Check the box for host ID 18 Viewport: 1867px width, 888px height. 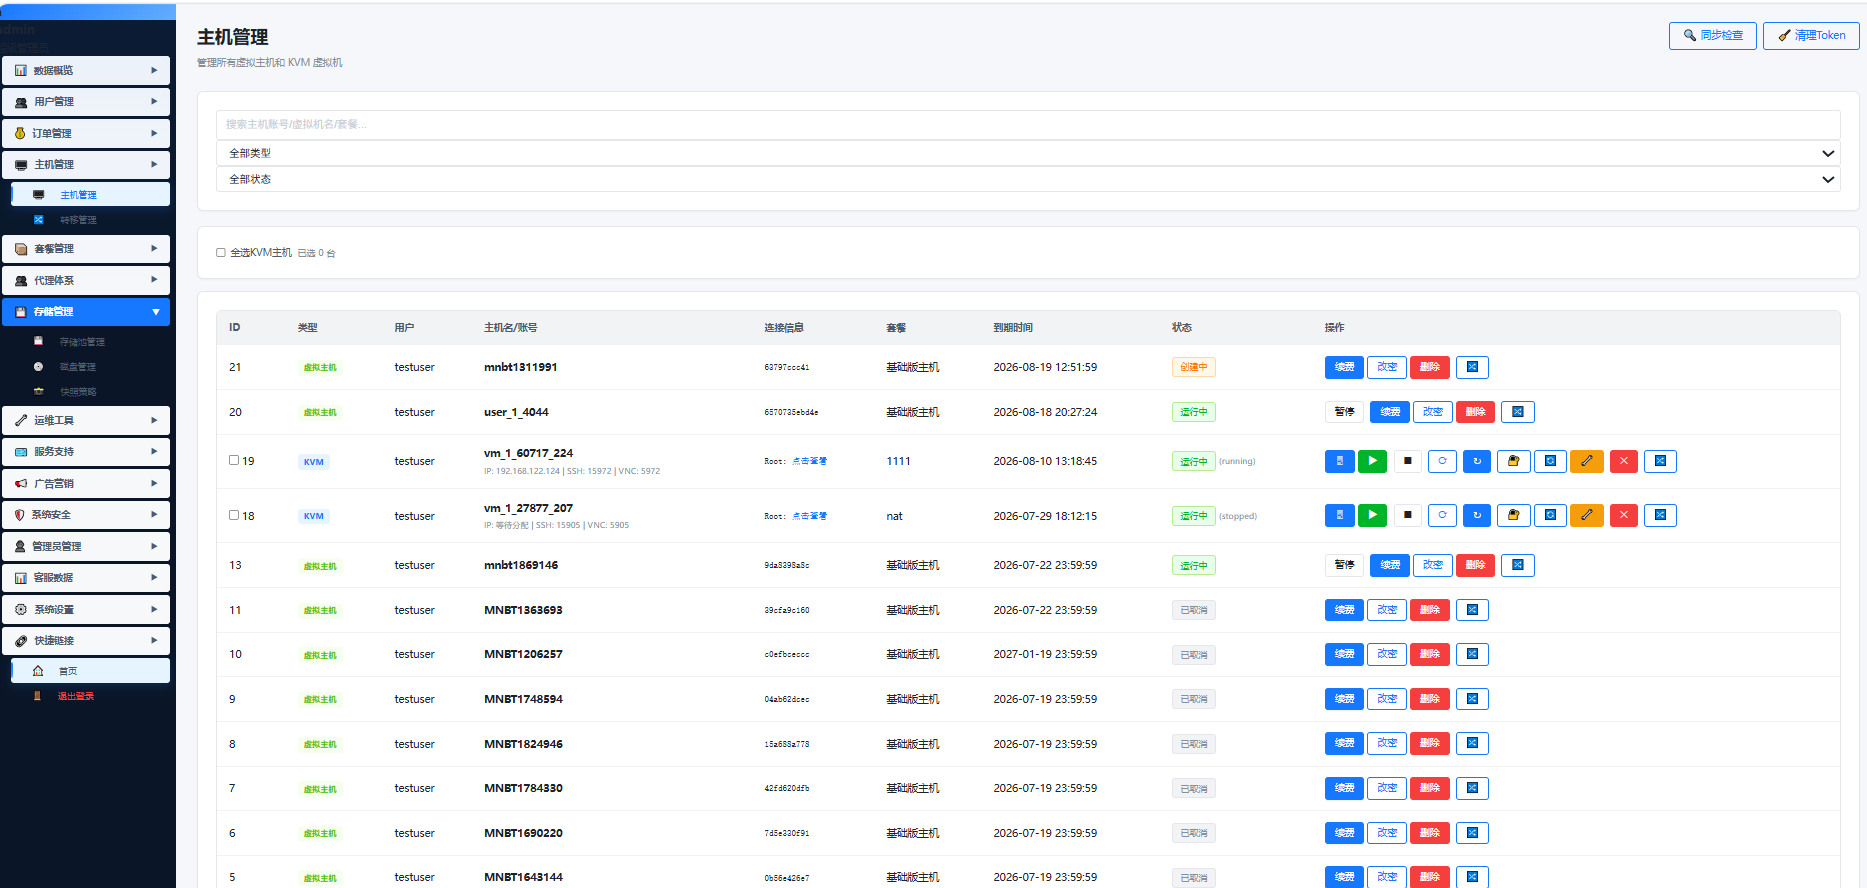(x=234, y=515)
